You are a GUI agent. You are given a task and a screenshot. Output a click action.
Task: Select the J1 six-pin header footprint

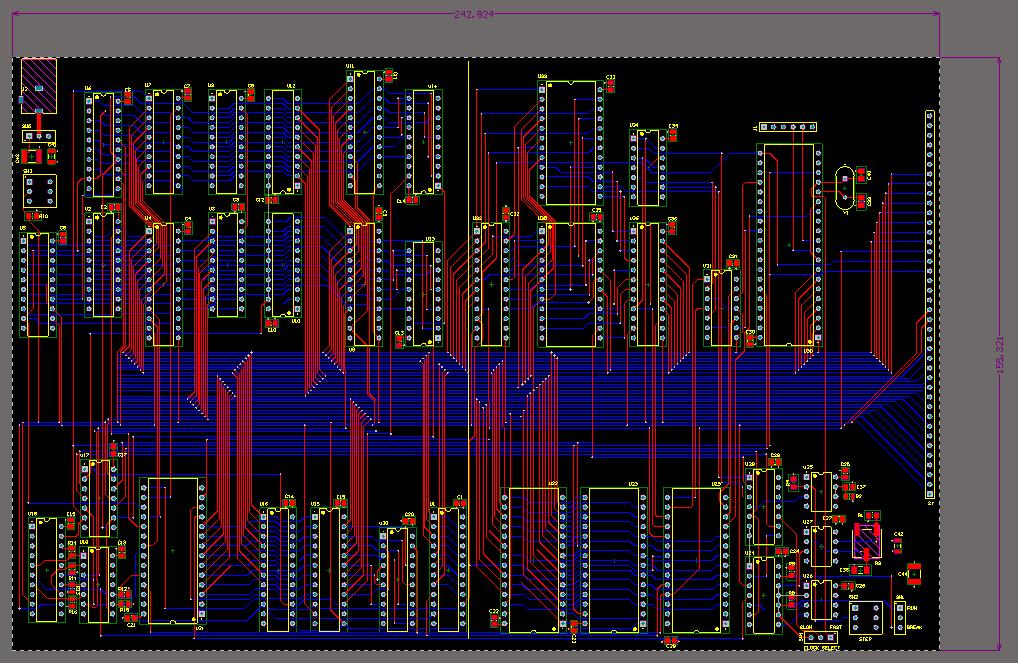(x=788, y=127)
